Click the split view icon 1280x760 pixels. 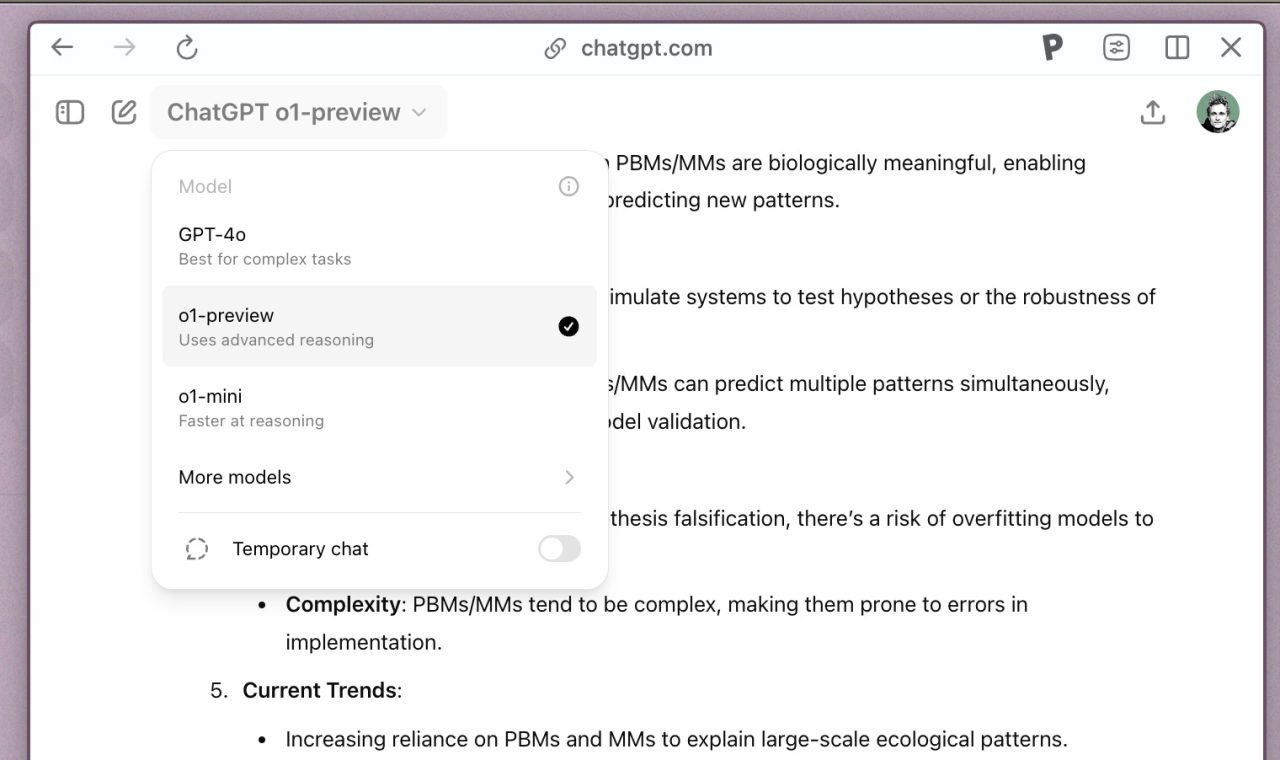[x=1177, y=48]
